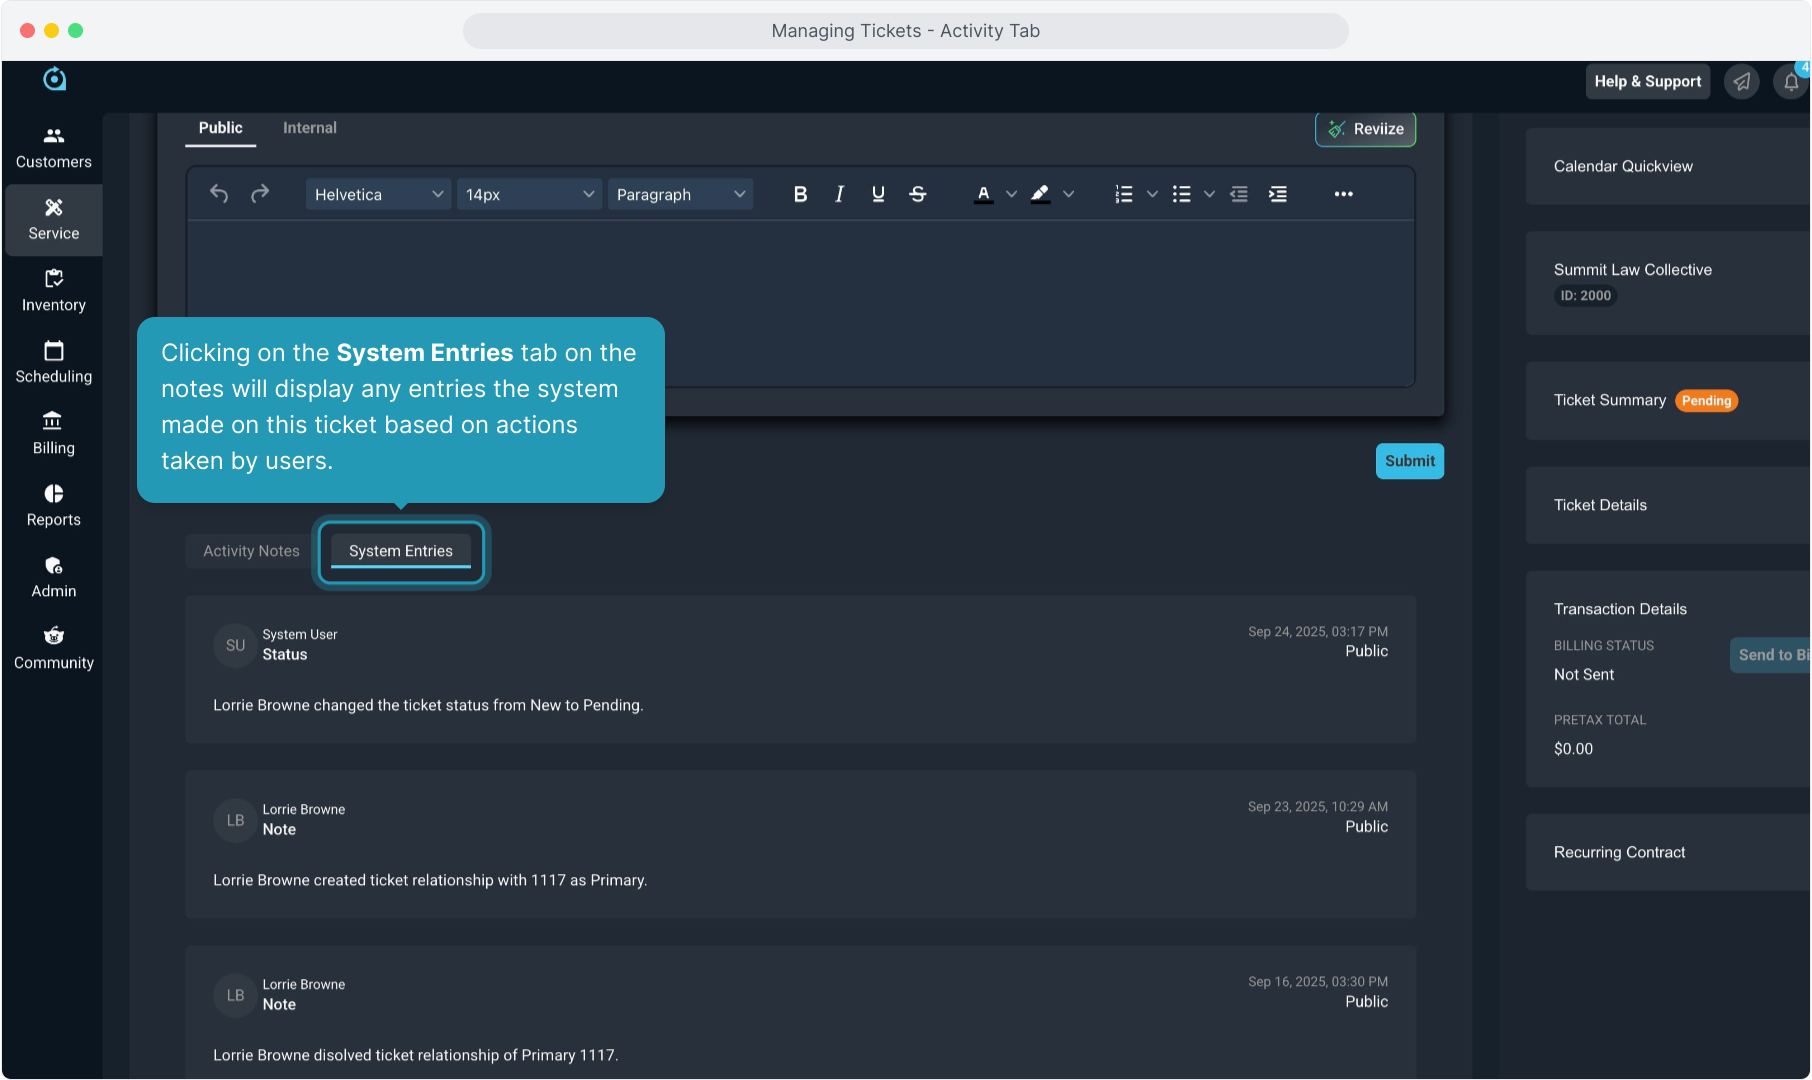Open the text color picker
1812x1080 pixels.
coord(984,194)
